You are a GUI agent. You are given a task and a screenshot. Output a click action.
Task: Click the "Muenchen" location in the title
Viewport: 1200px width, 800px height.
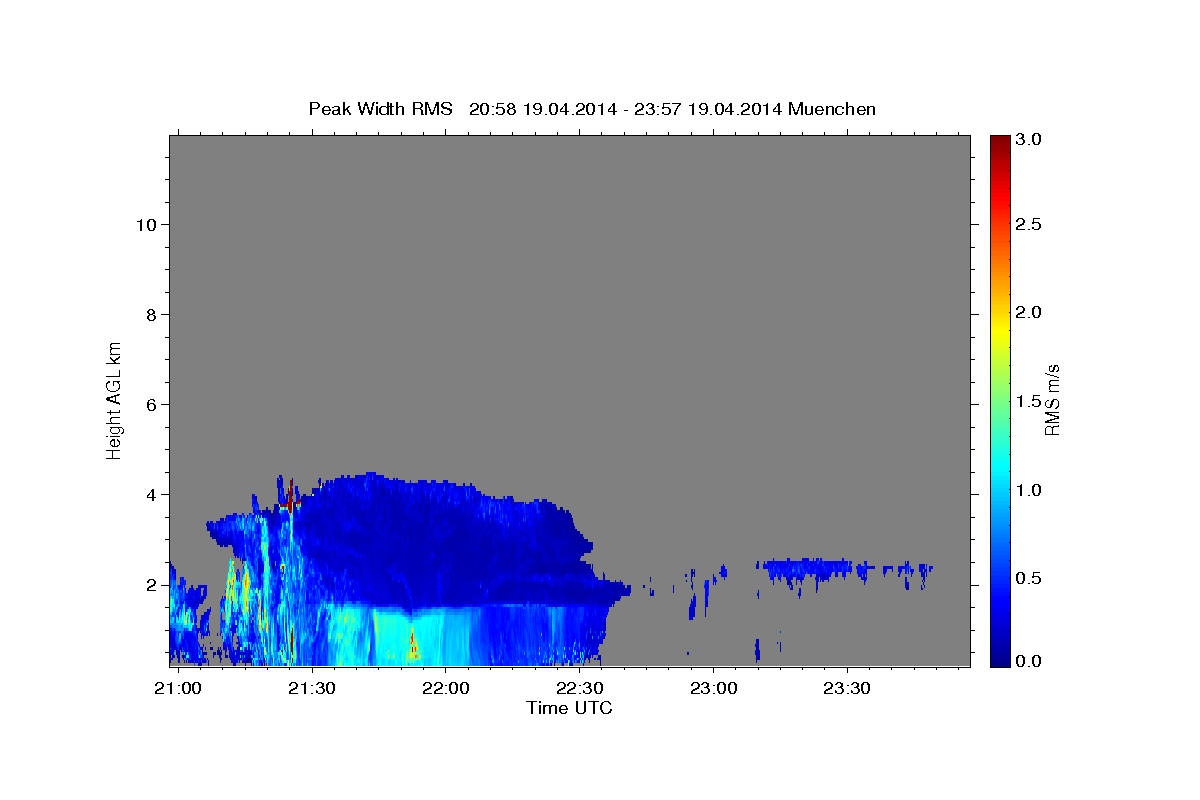[x=832, y=108]
